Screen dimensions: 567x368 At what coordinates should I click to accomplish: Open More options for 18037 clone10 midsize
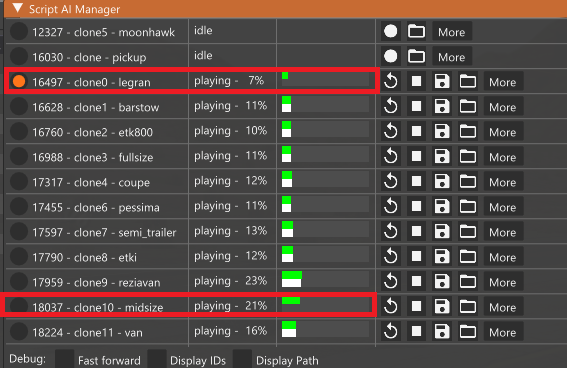(503, 307)
